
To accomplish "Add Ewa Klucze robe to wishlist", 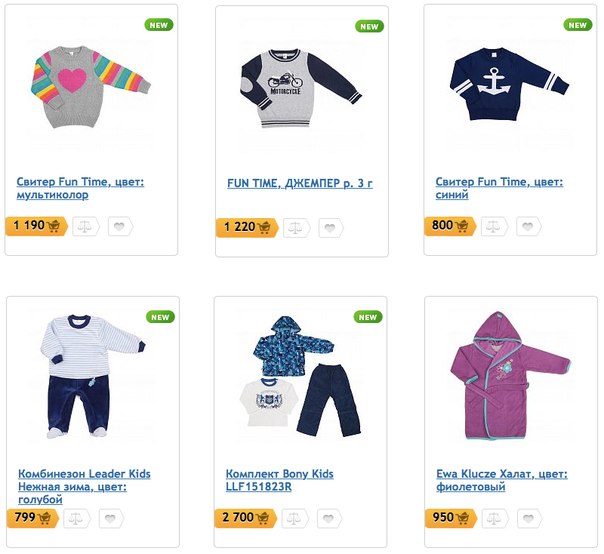I will pos(529,518).
